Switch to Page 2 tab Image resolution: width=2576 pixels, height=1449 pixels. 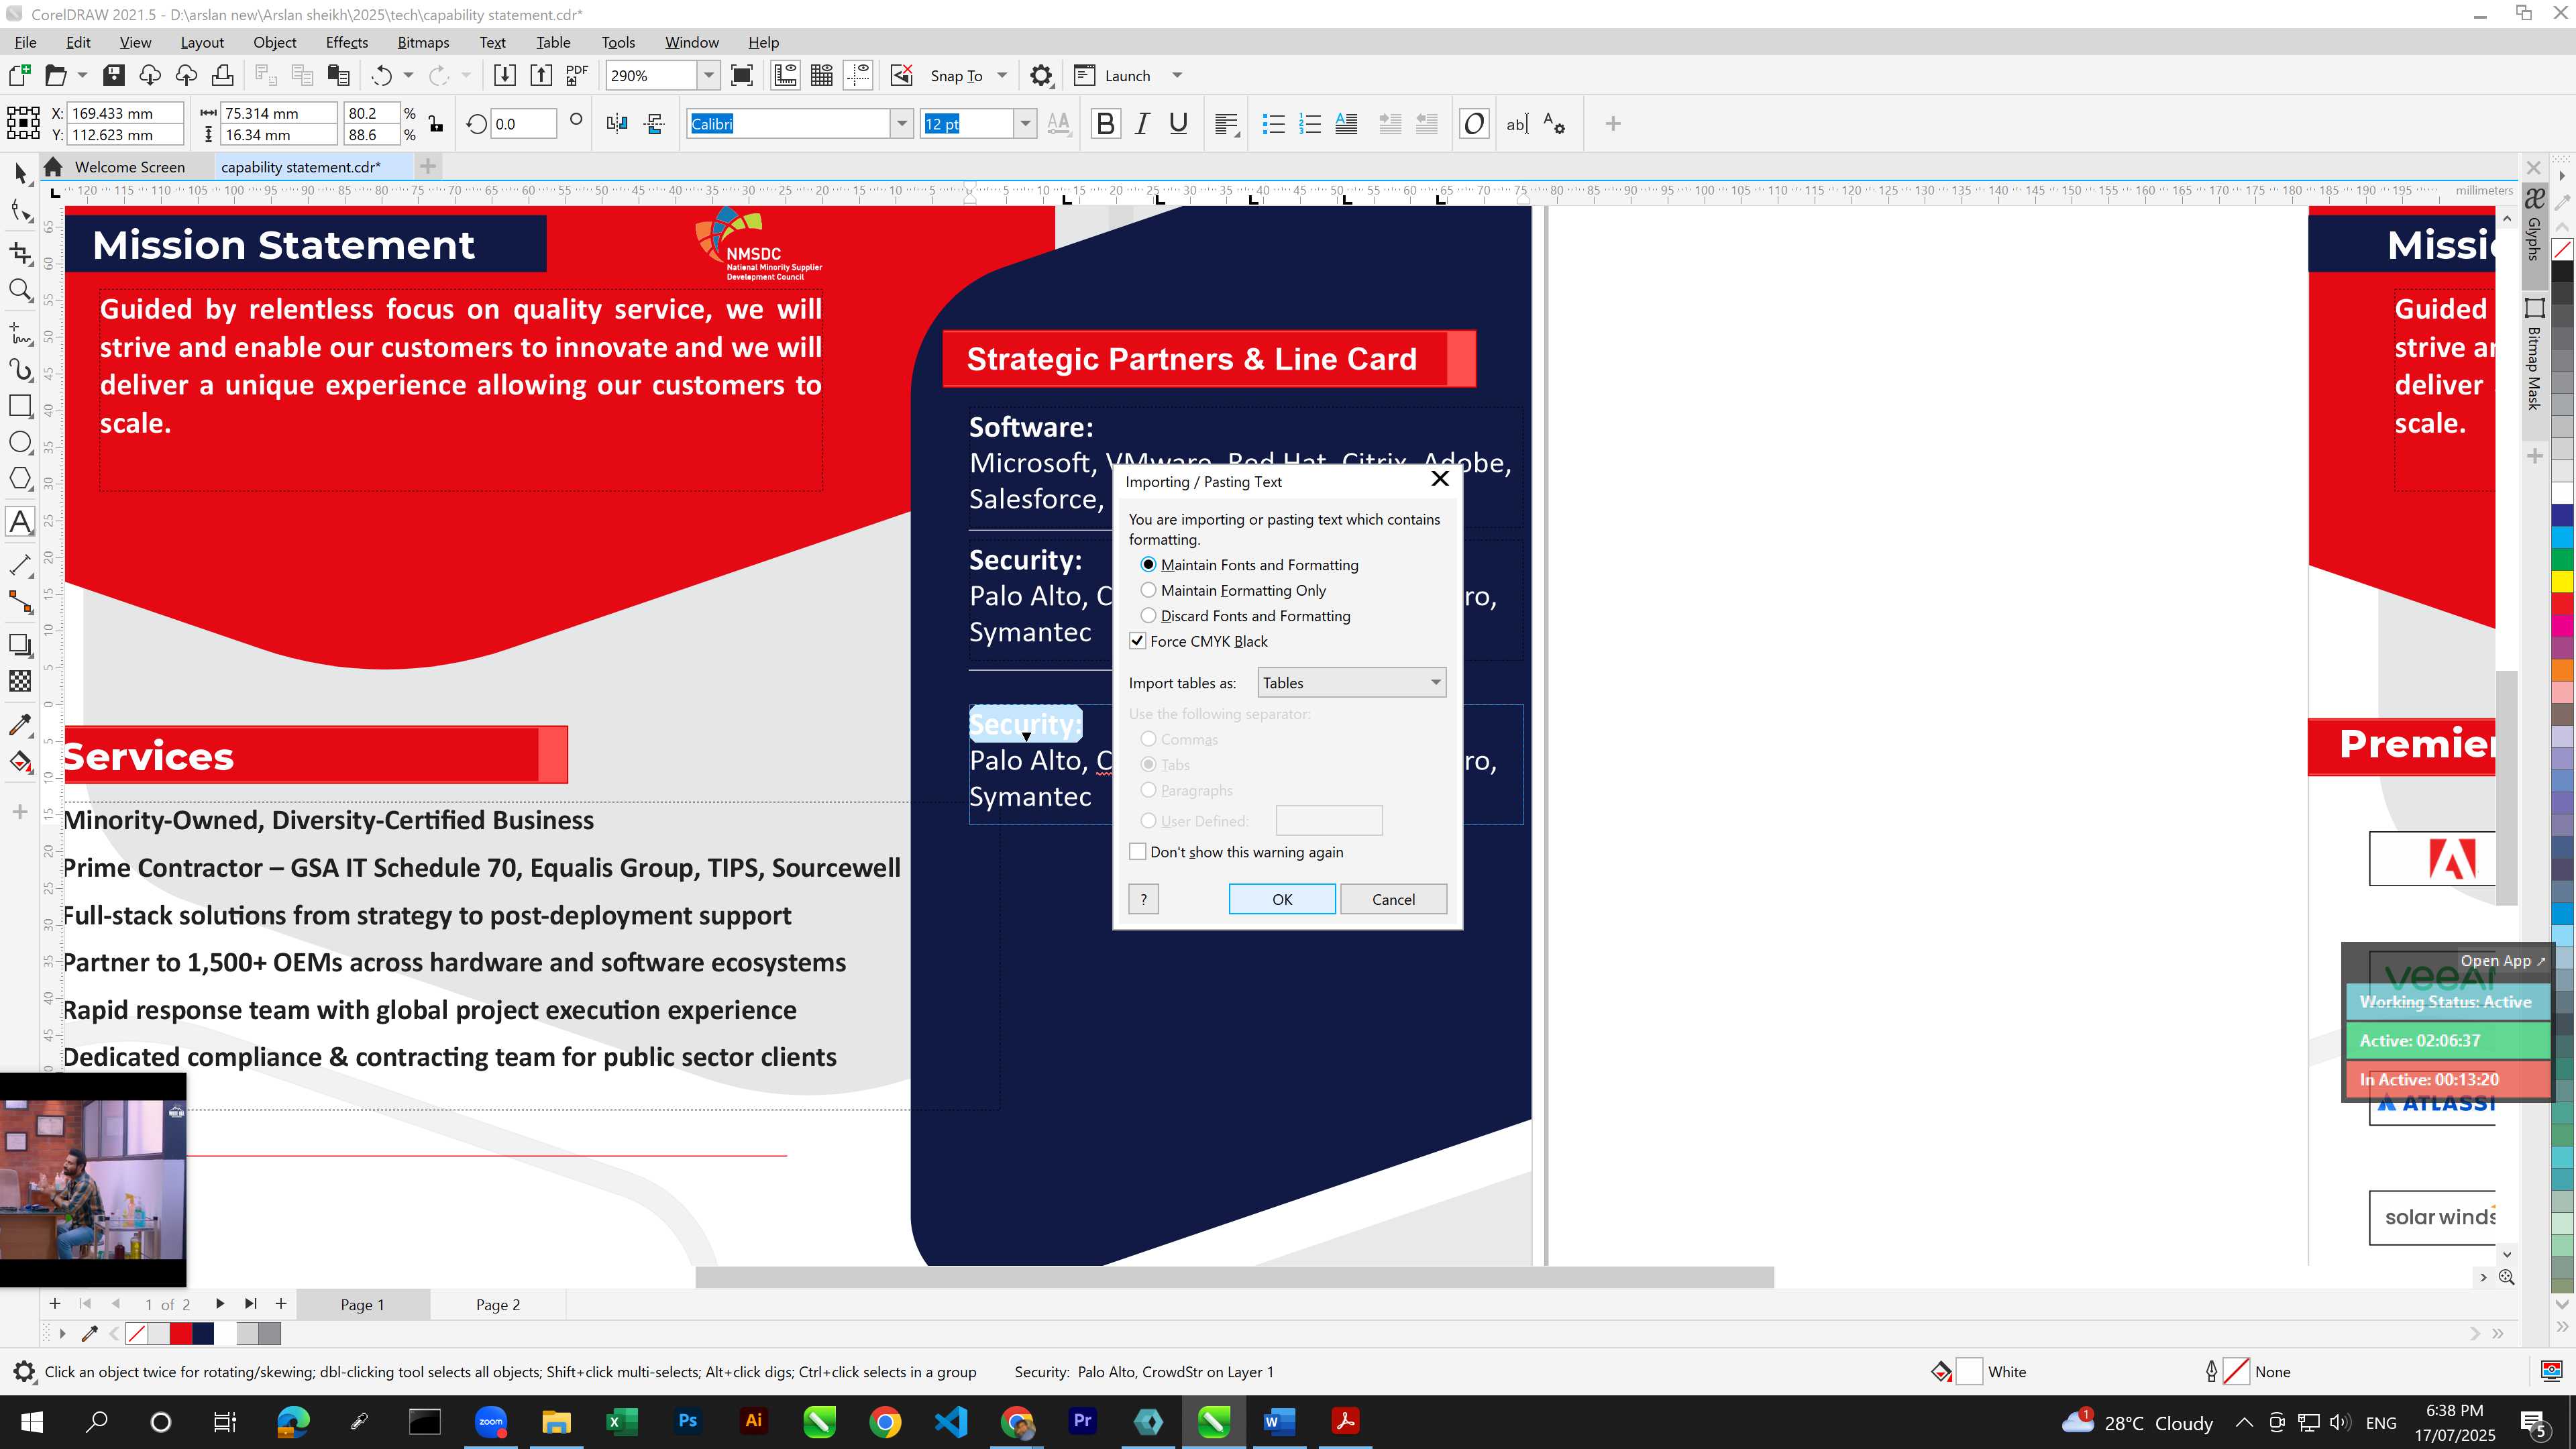498,1304
